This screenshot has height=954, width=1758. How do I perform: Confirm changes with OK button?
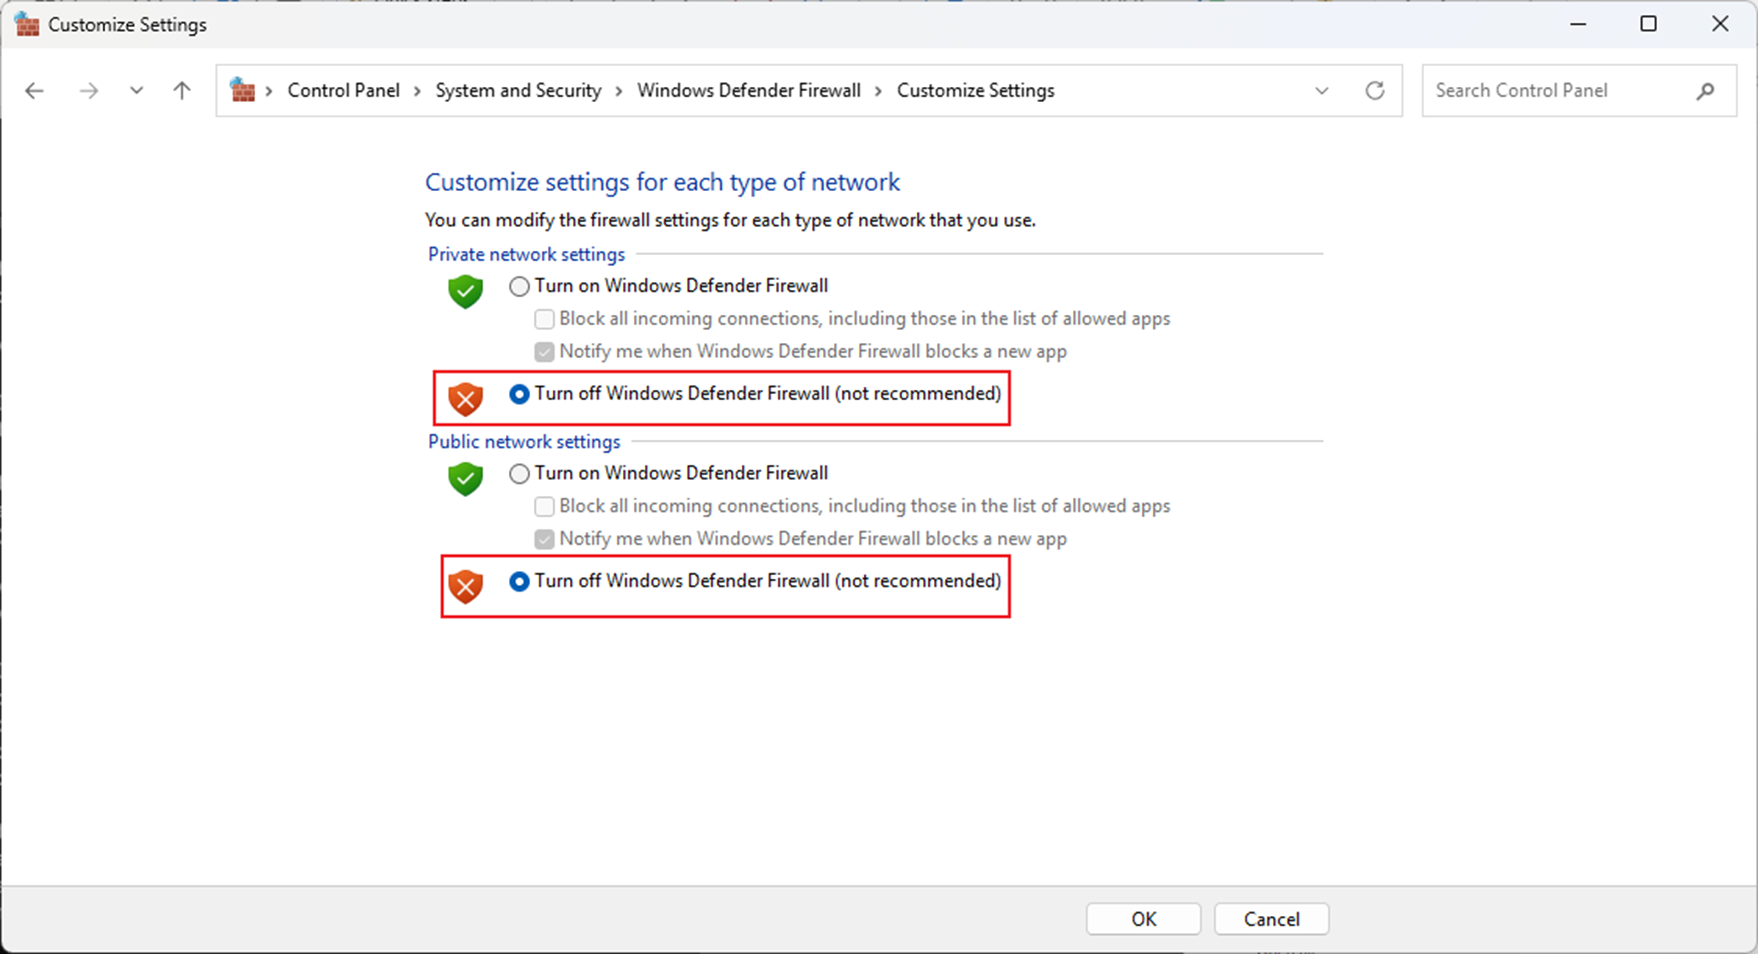tap(1143, 919)
